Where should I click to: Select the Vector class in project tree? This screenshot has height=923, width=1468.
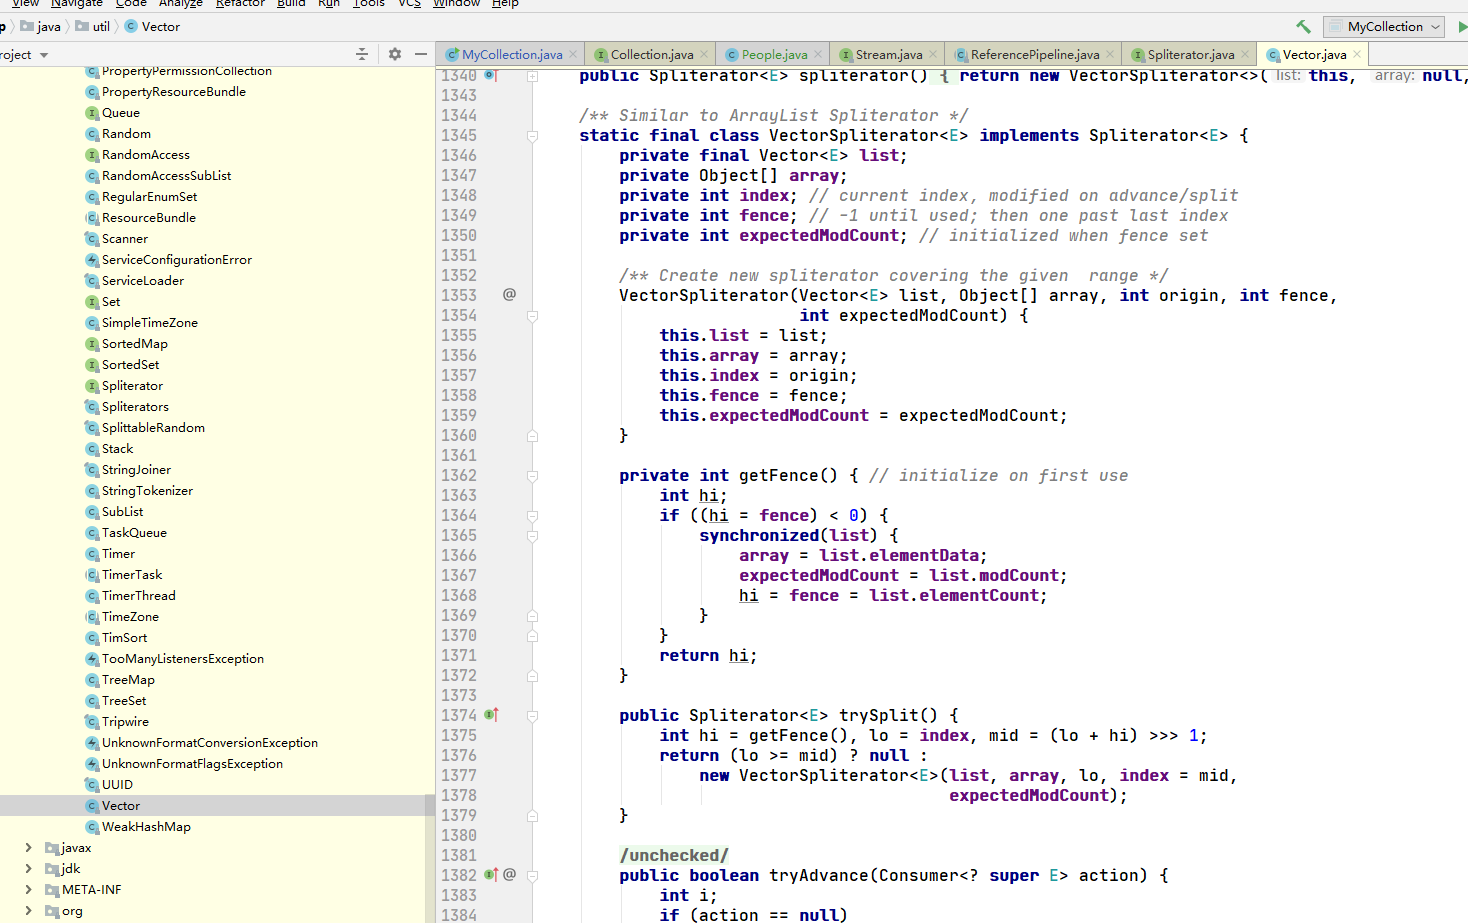120,806
